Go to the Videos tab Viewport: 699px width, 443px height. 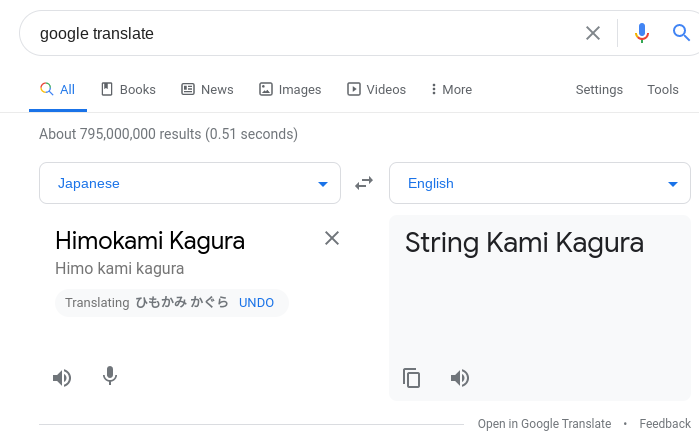(376, 89)
